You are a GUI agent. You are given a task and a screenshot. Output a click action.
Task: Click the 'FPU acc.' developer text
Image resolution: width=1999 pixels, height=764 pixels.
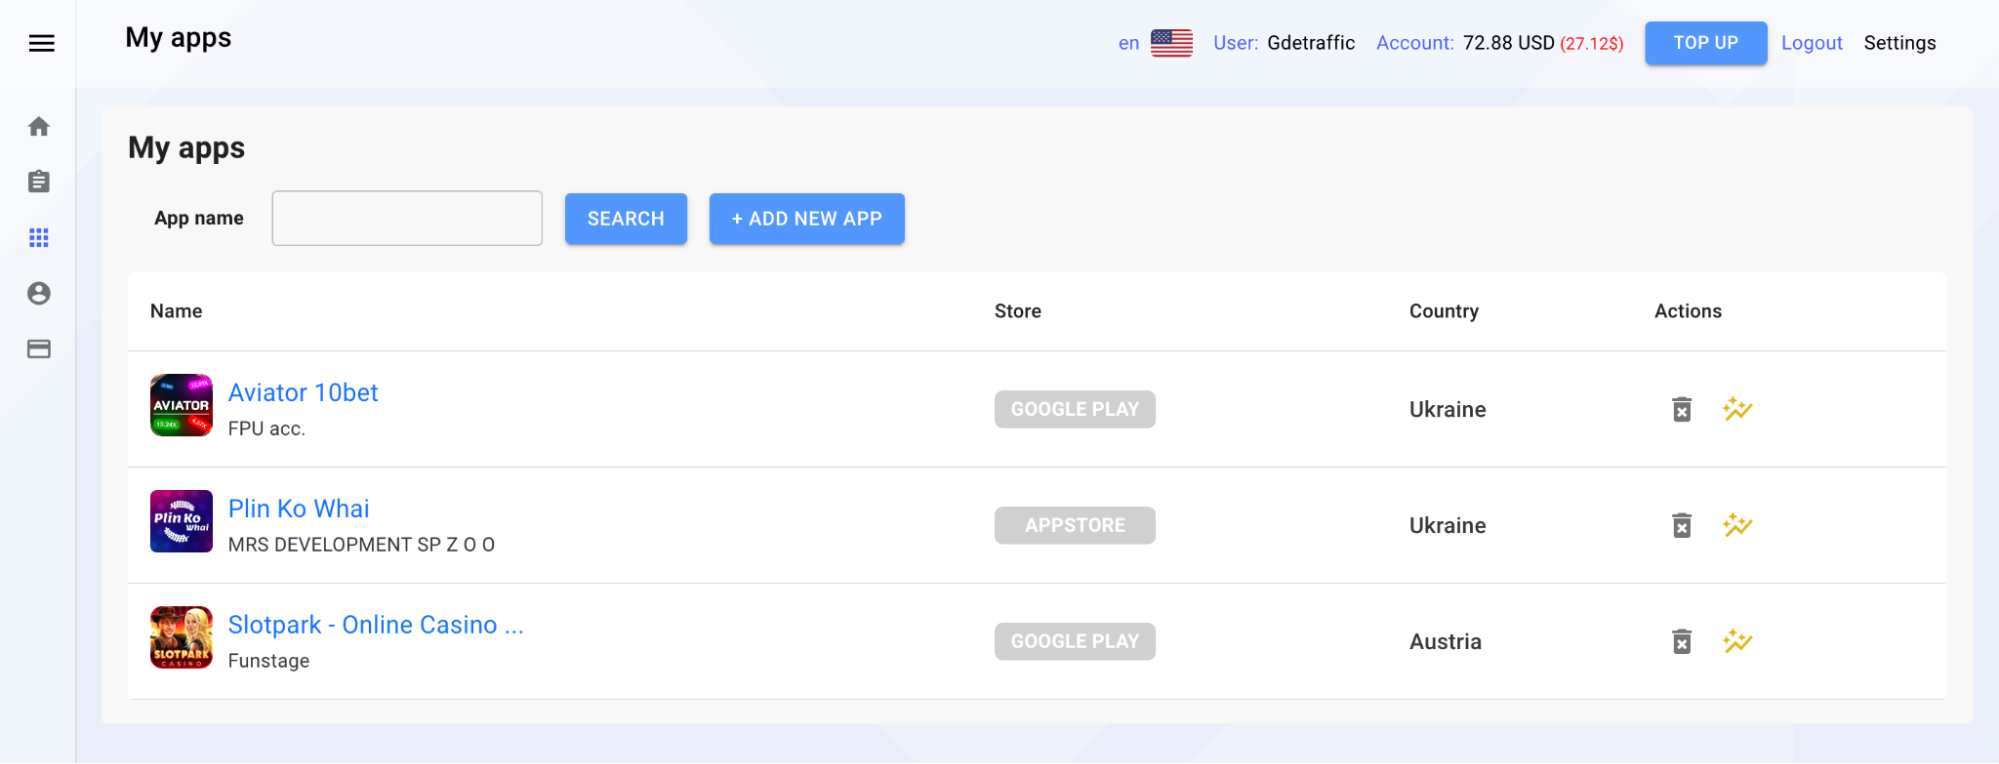pyautogui.click(x=267, y=428)
